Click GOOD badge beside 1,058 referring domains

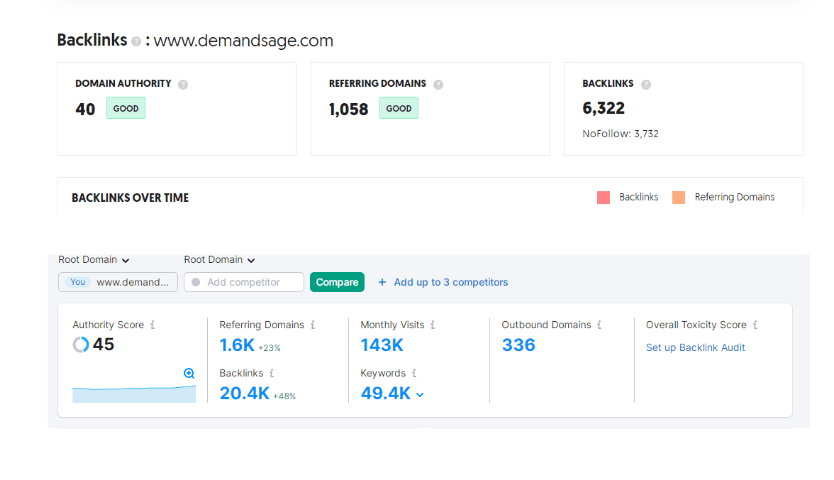398,108
